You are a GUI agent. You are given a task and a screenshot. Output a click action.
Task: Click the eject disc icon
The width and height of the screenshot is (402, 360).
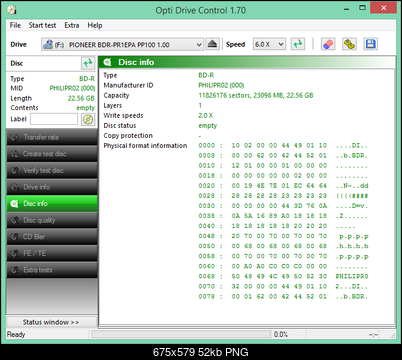(212, 44)
